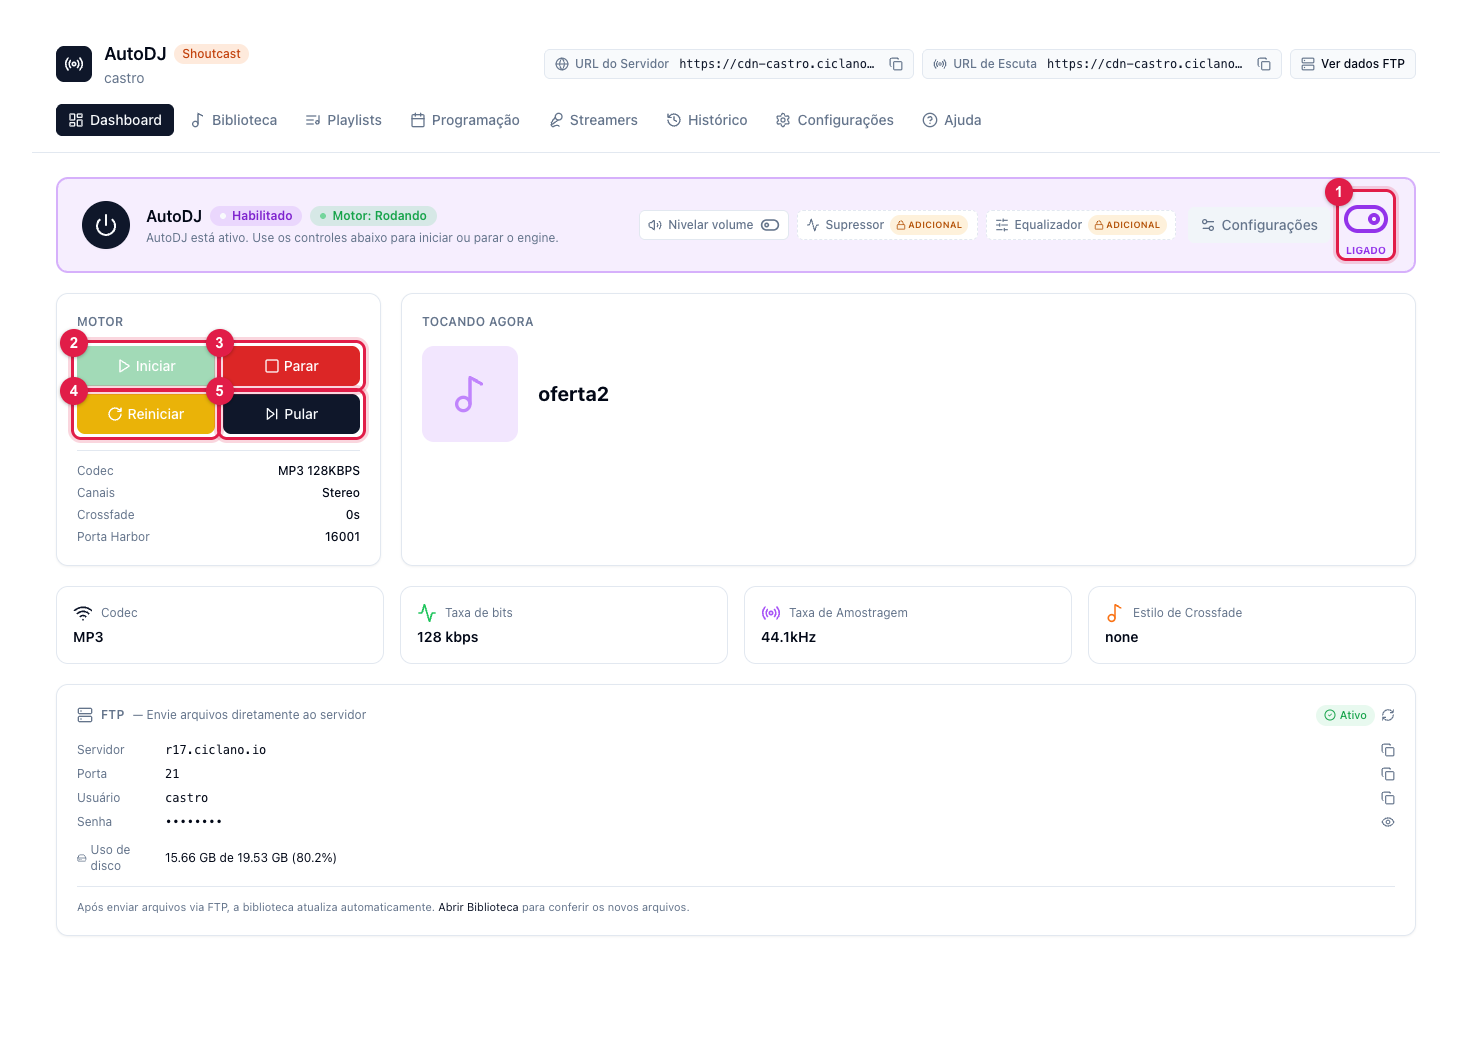Image resolution: width=1472 pixels, height=1056 pixels.
Task: Open the Abrir Biblioteca link
Action: (478, 908)
